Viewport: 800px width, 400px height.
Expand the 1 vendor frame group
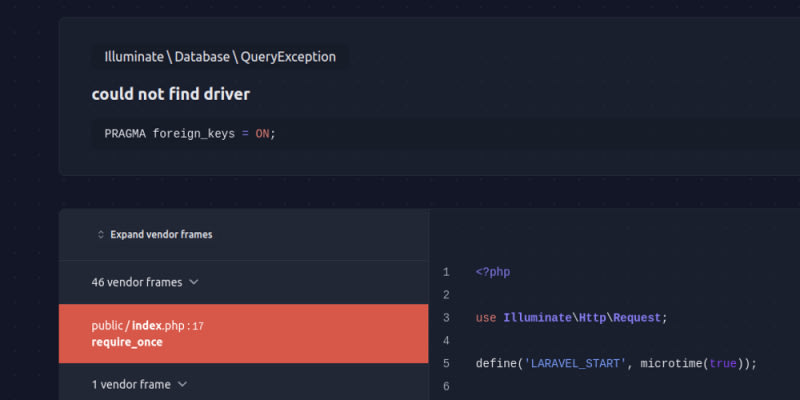pyautogui.click(x=131, y=384)
